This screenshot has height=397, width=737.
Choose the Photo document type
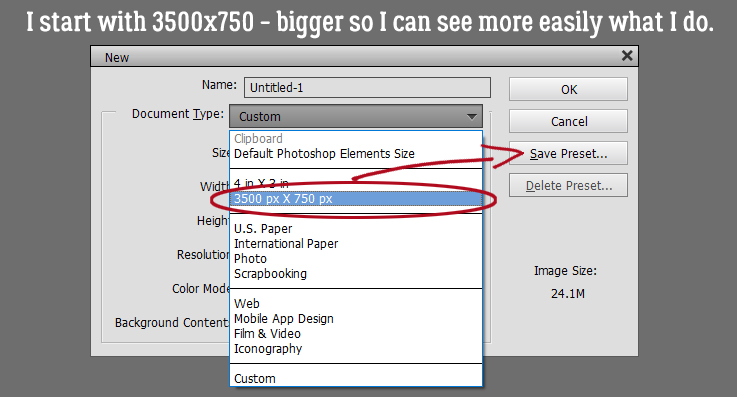pos(356,259)
